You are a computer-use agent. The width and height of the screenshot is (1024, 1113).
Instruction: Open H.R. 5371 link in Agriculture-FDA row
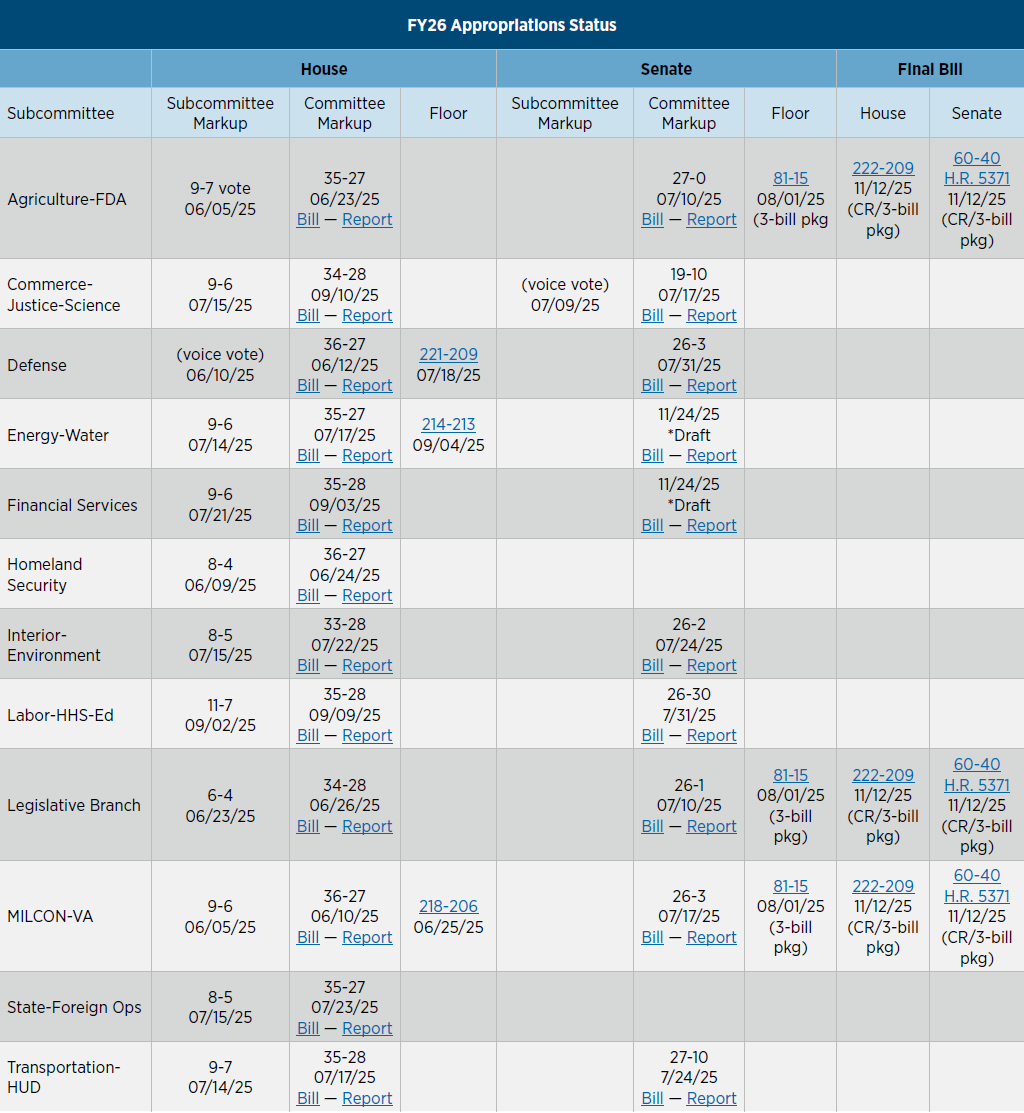(976, 178)
